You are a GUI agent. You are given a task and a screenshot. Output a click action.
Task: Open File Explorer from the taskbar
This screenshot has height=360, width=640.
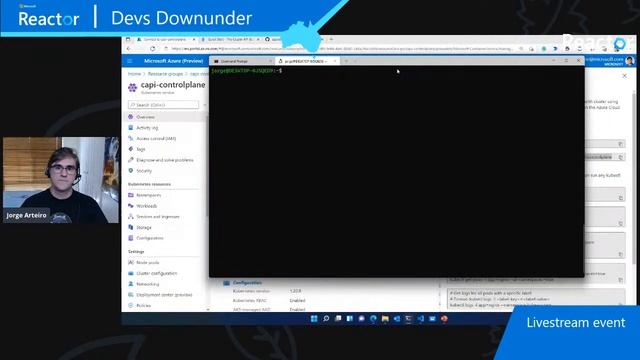[385, 319]
